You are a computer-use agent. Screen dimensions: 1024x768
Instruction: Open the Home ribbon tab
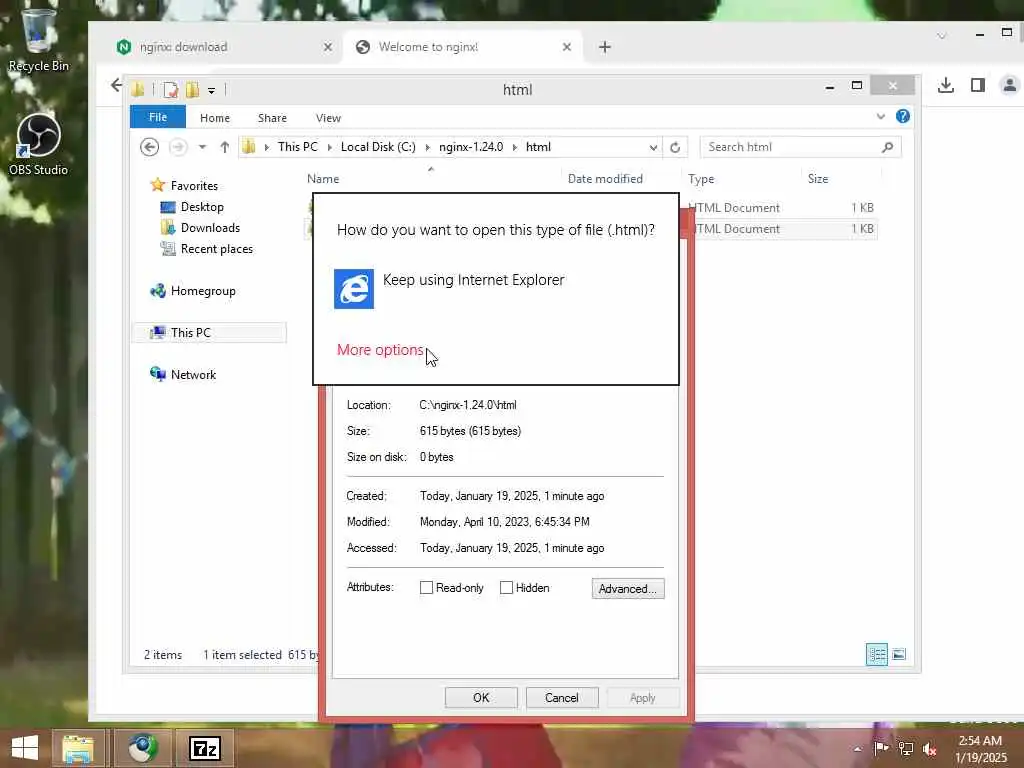click(215, 118)
